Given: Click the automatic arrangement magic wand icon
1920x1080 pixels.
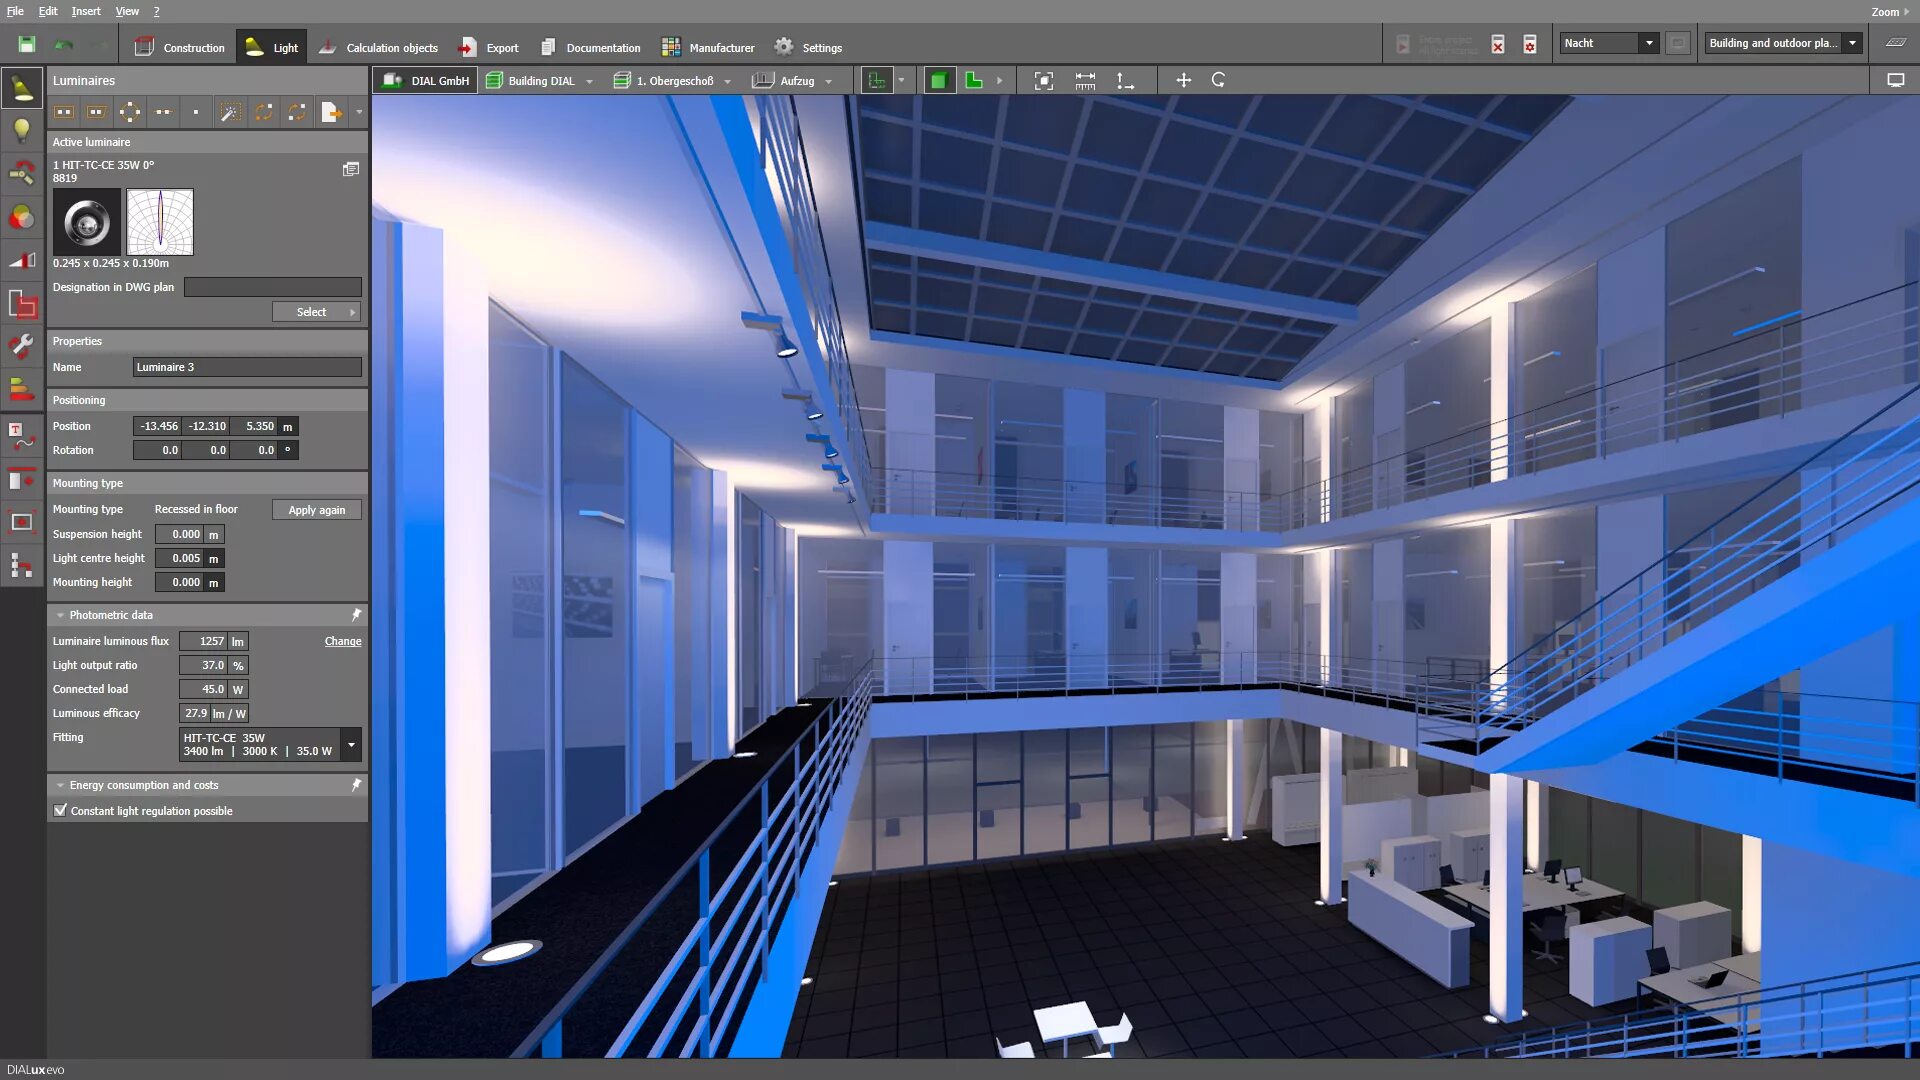Looking at the screenshot, I should (230, 112).
